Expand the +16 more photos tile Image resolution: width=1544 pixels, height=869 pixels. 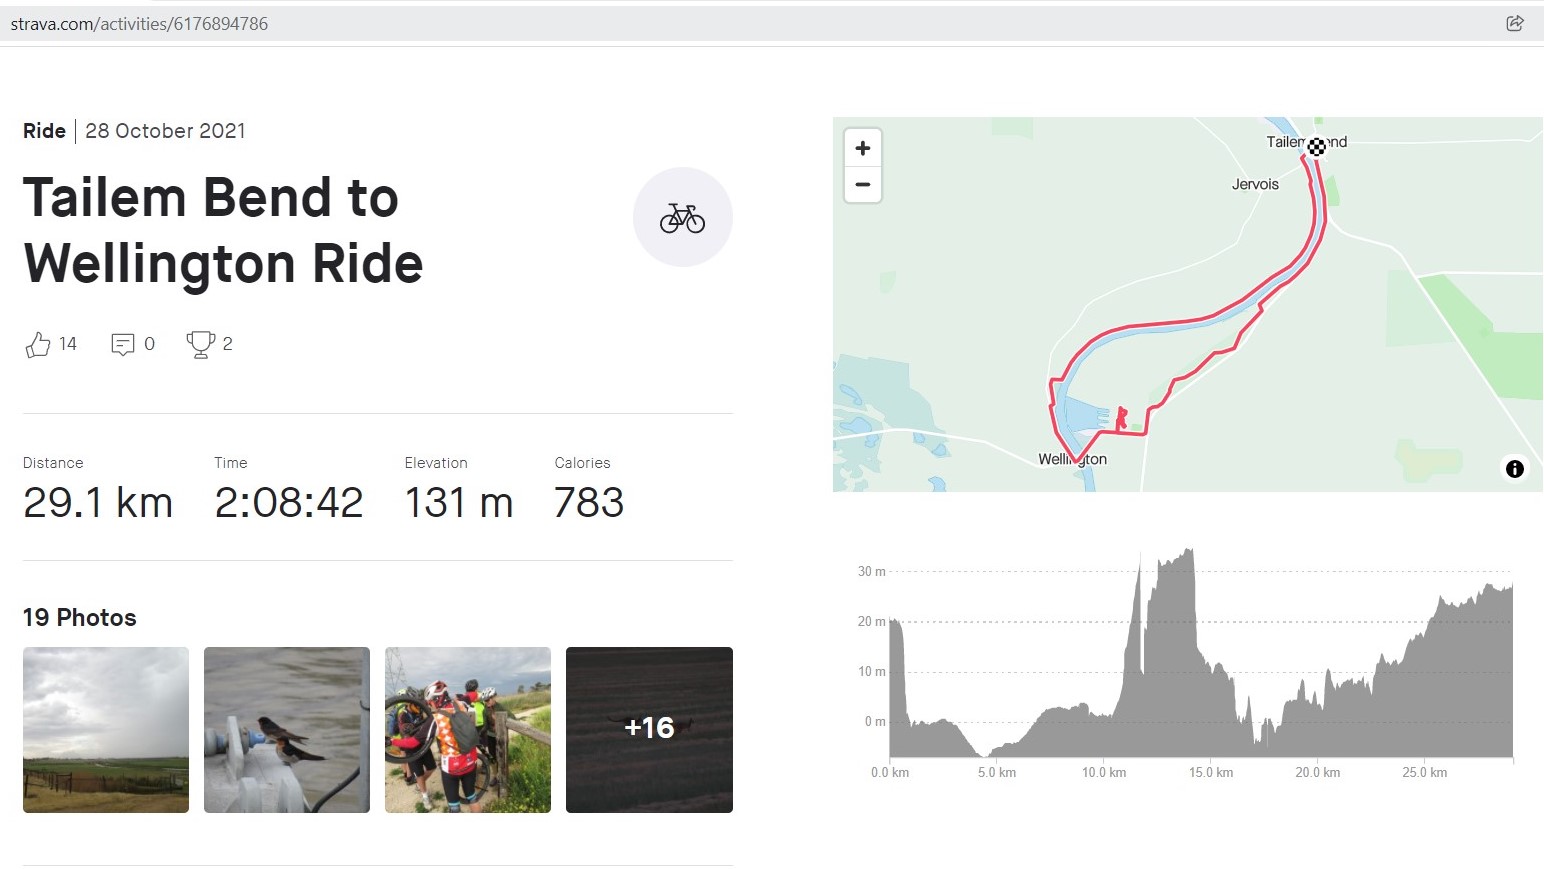649,729
